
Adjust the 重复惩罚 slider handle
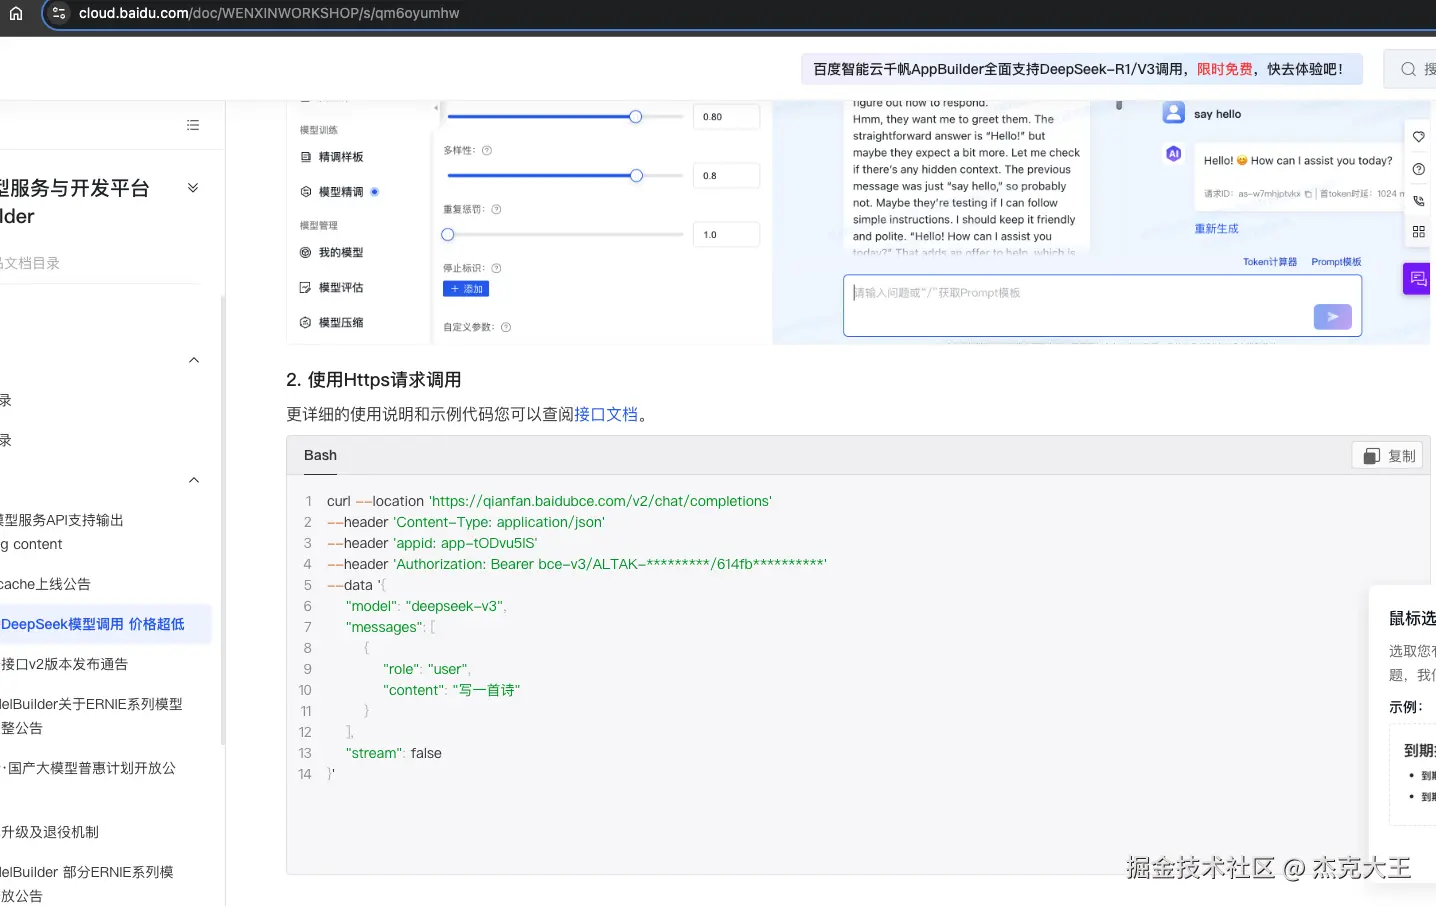click(x=448, y=235)
